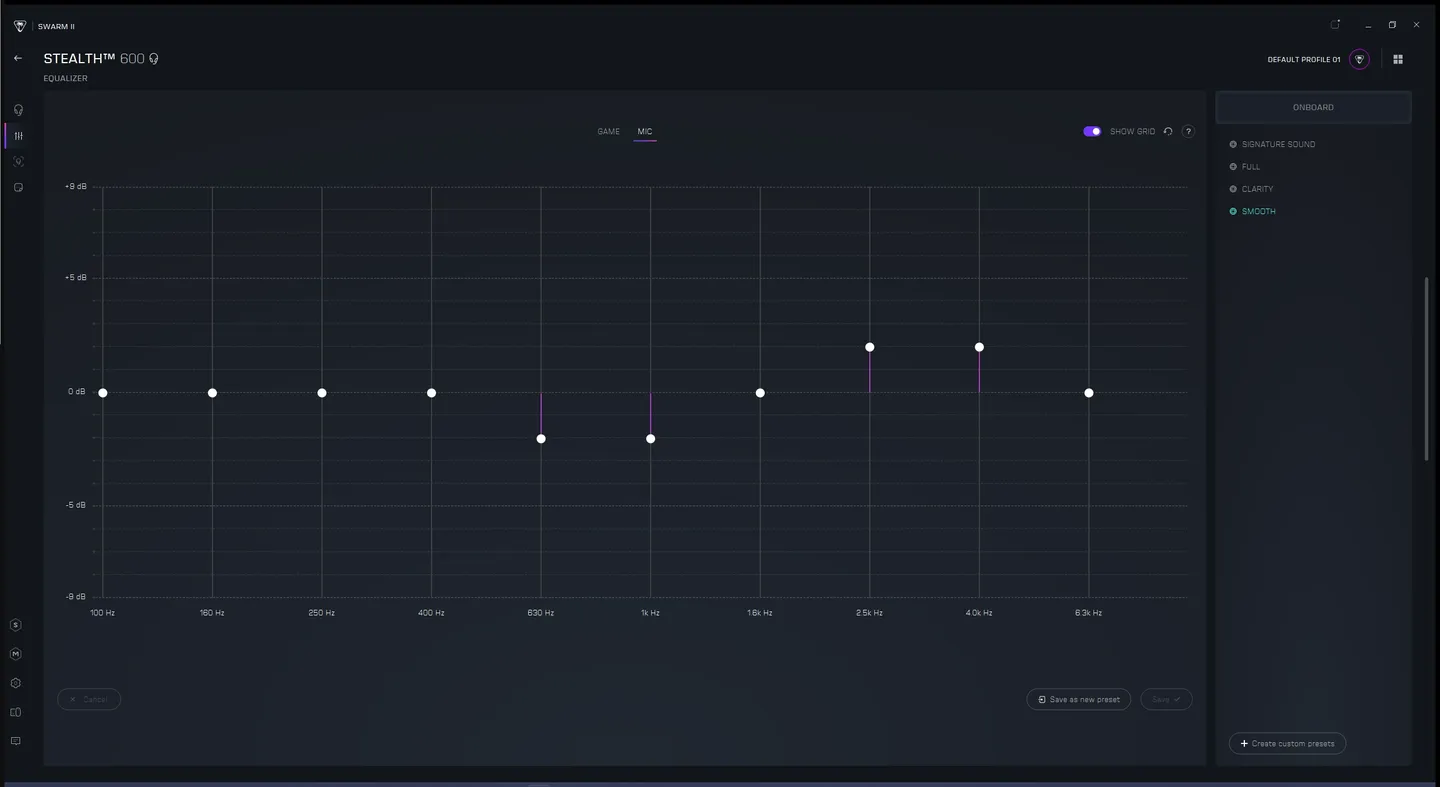Click the Turtle Beach logo in title bar

click(x=19, y=26)
